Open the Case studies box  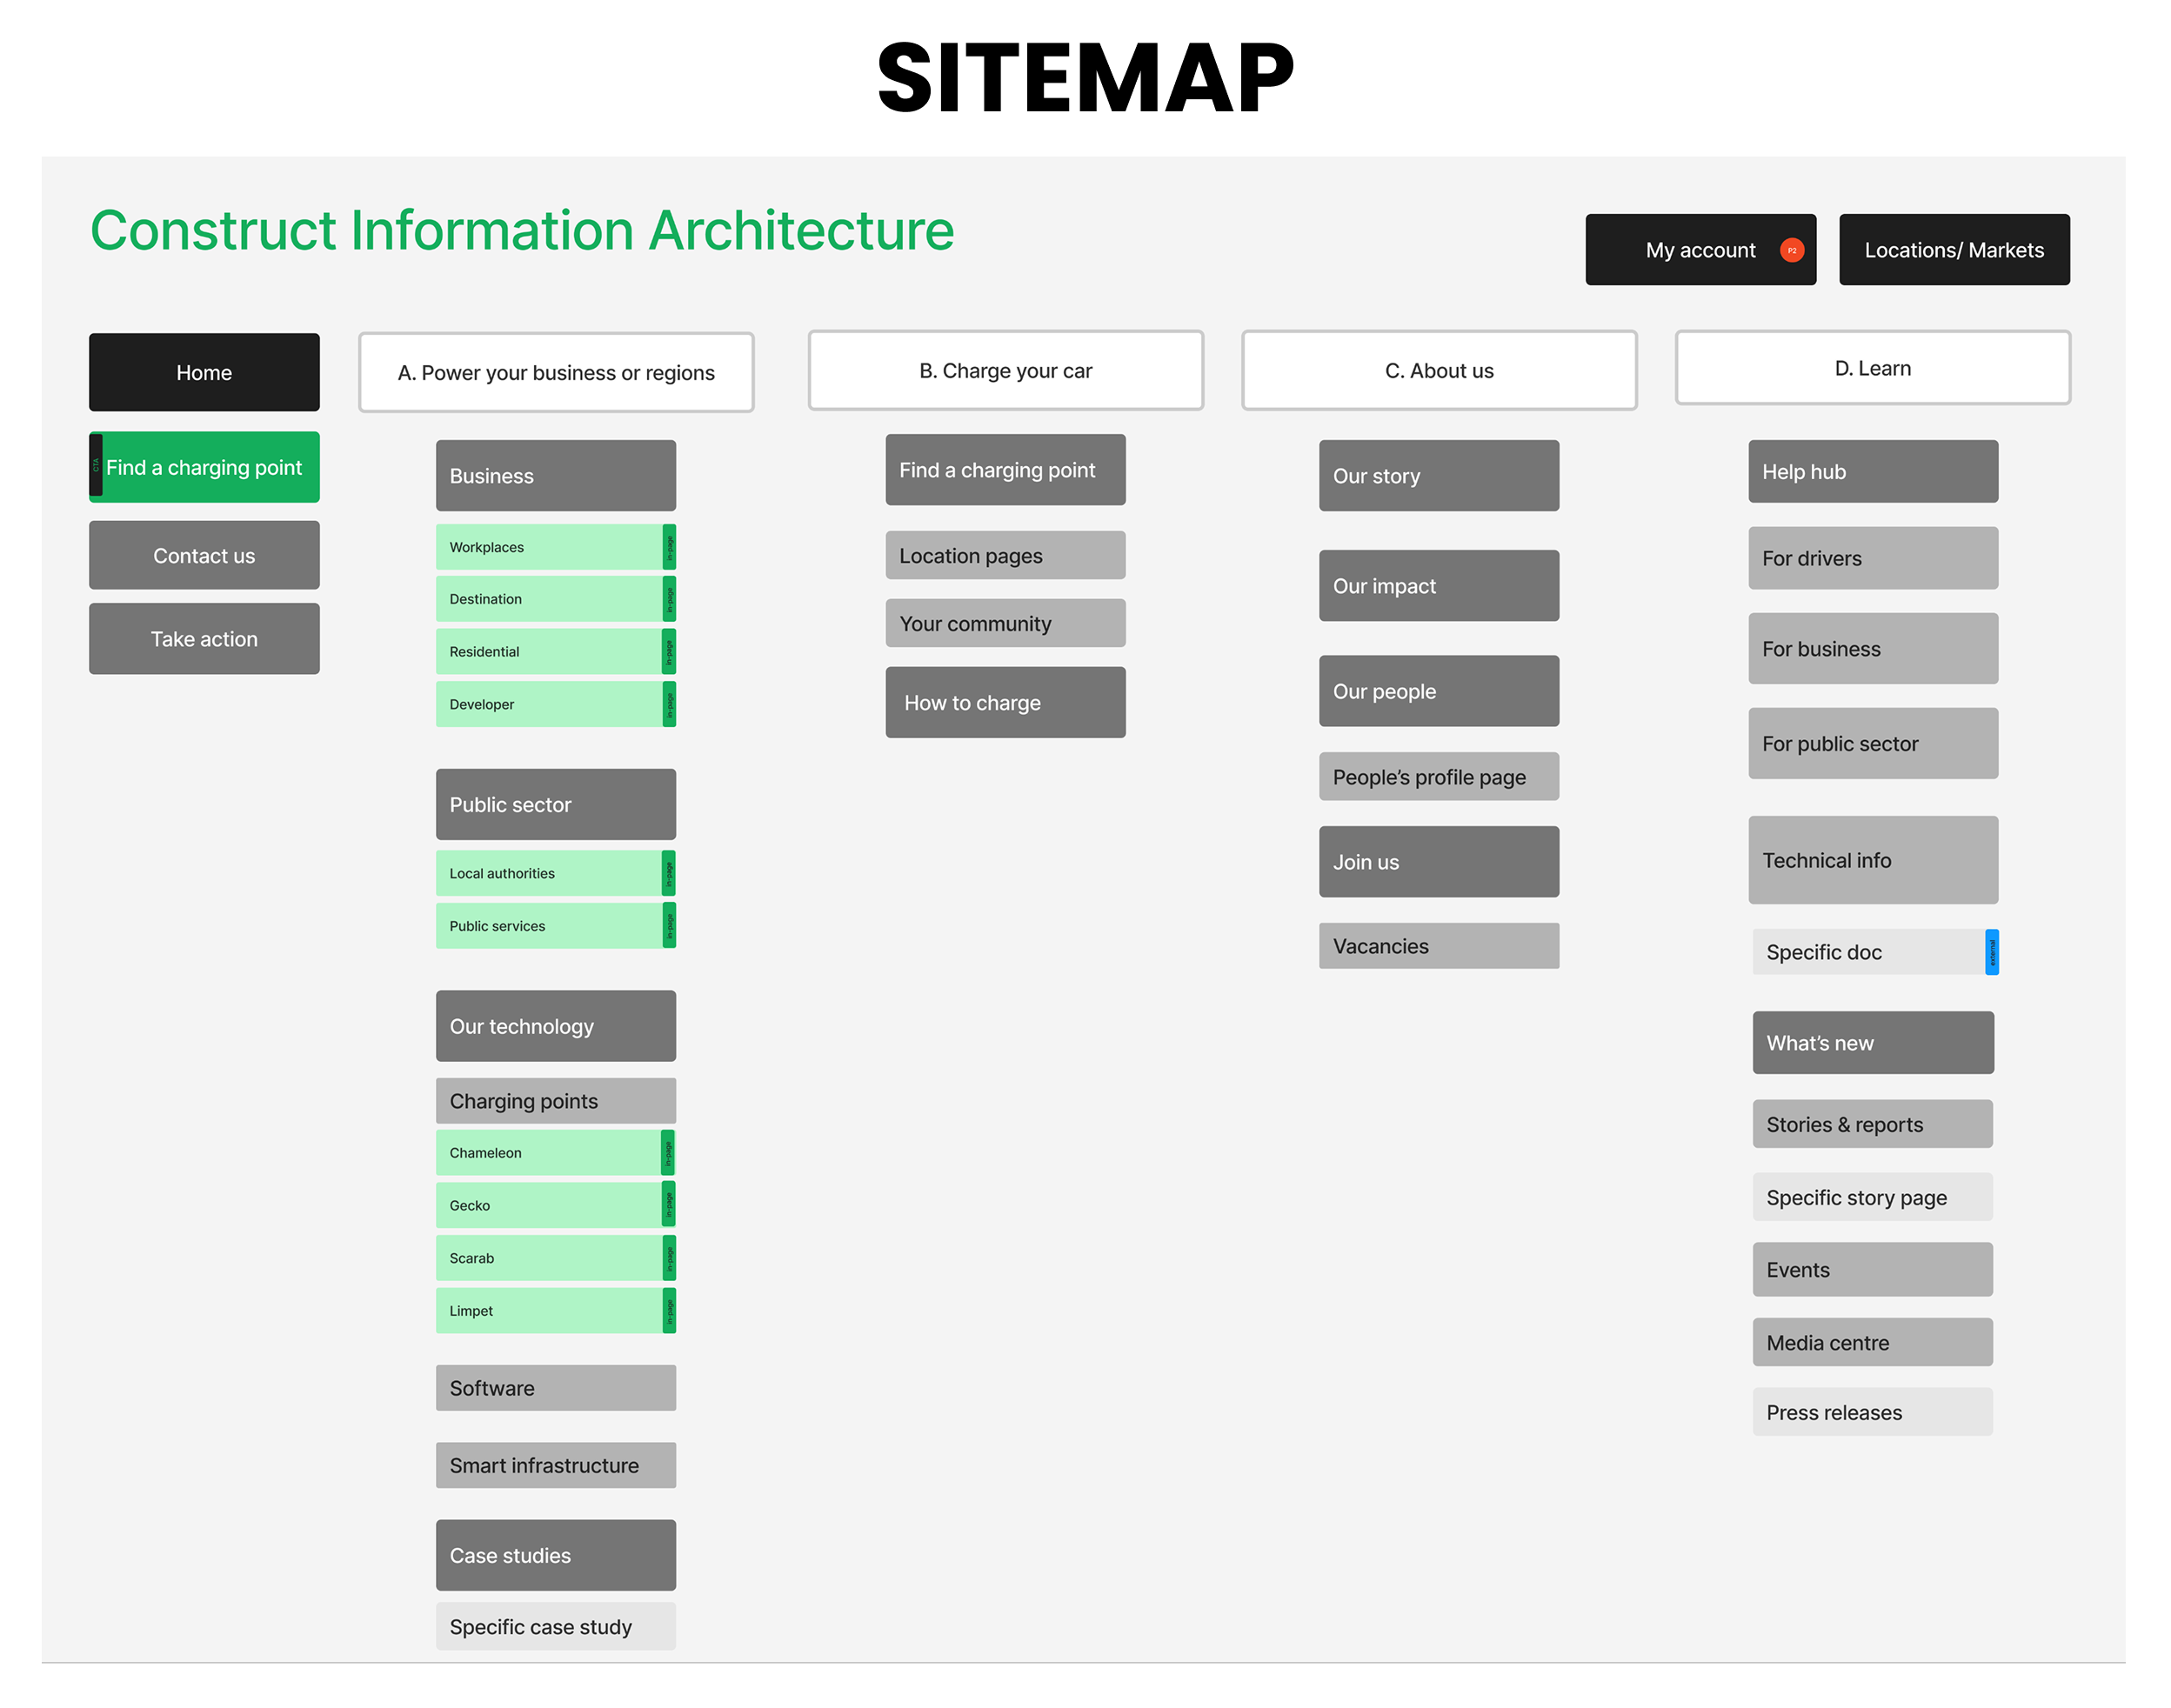pyautogui.click(x=556, y=1555)
